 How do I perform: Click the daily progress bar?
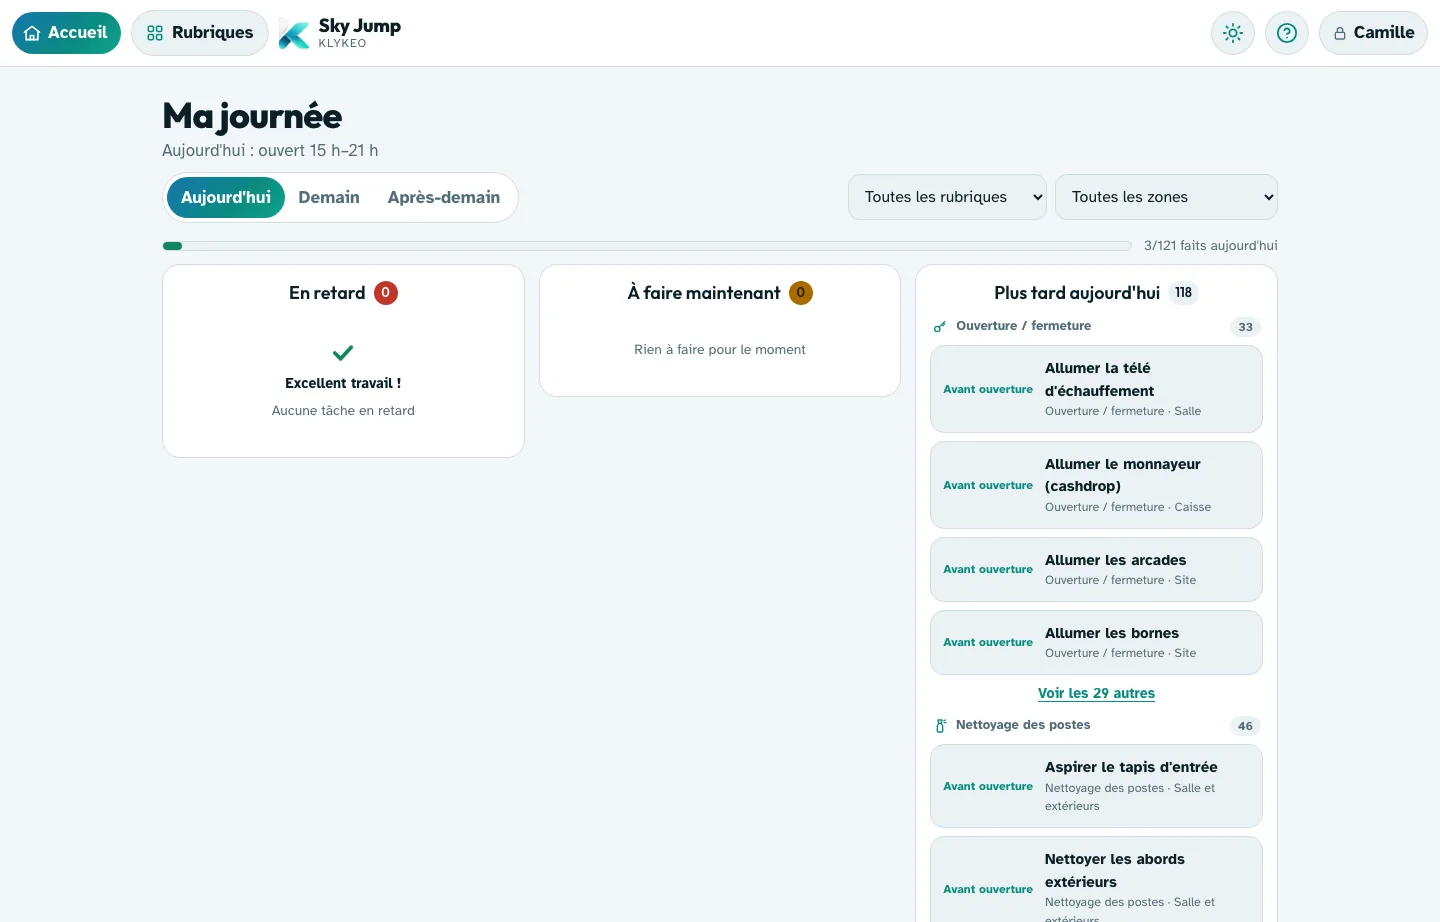point(647,245)
